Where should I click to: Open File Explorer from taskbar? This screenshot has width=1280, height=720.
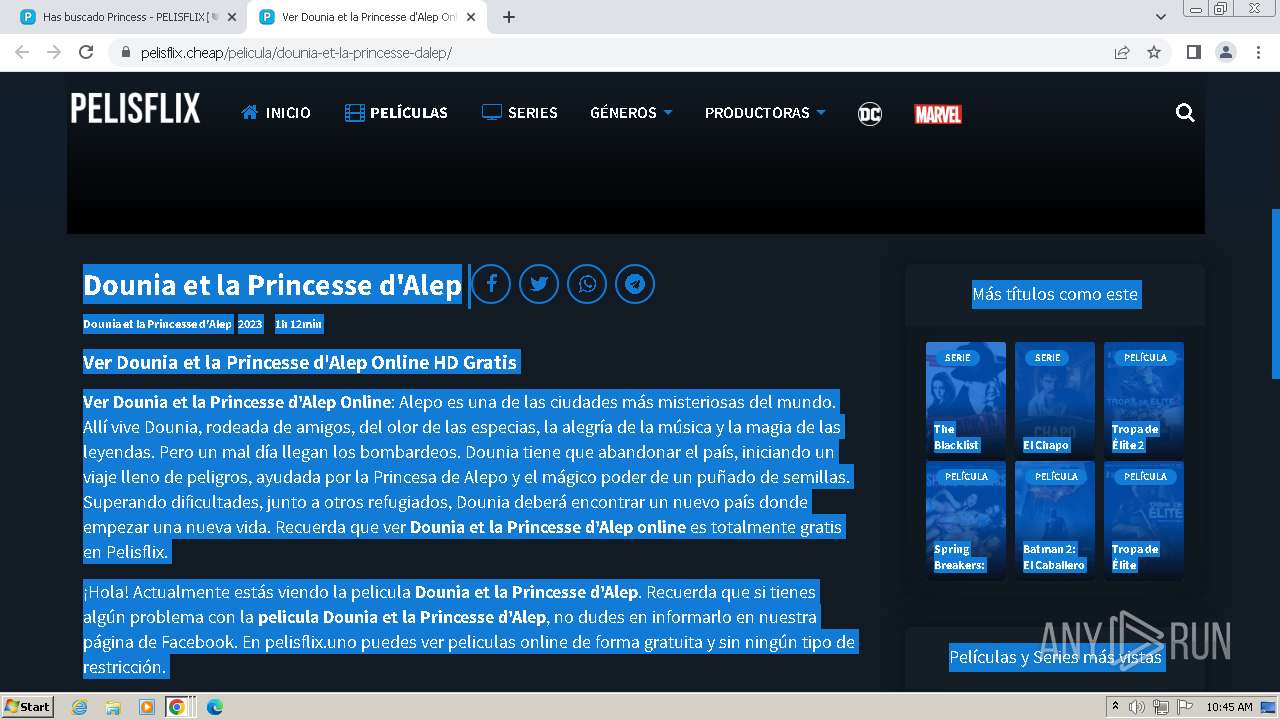pyautogui.click(x=113, y=707)
